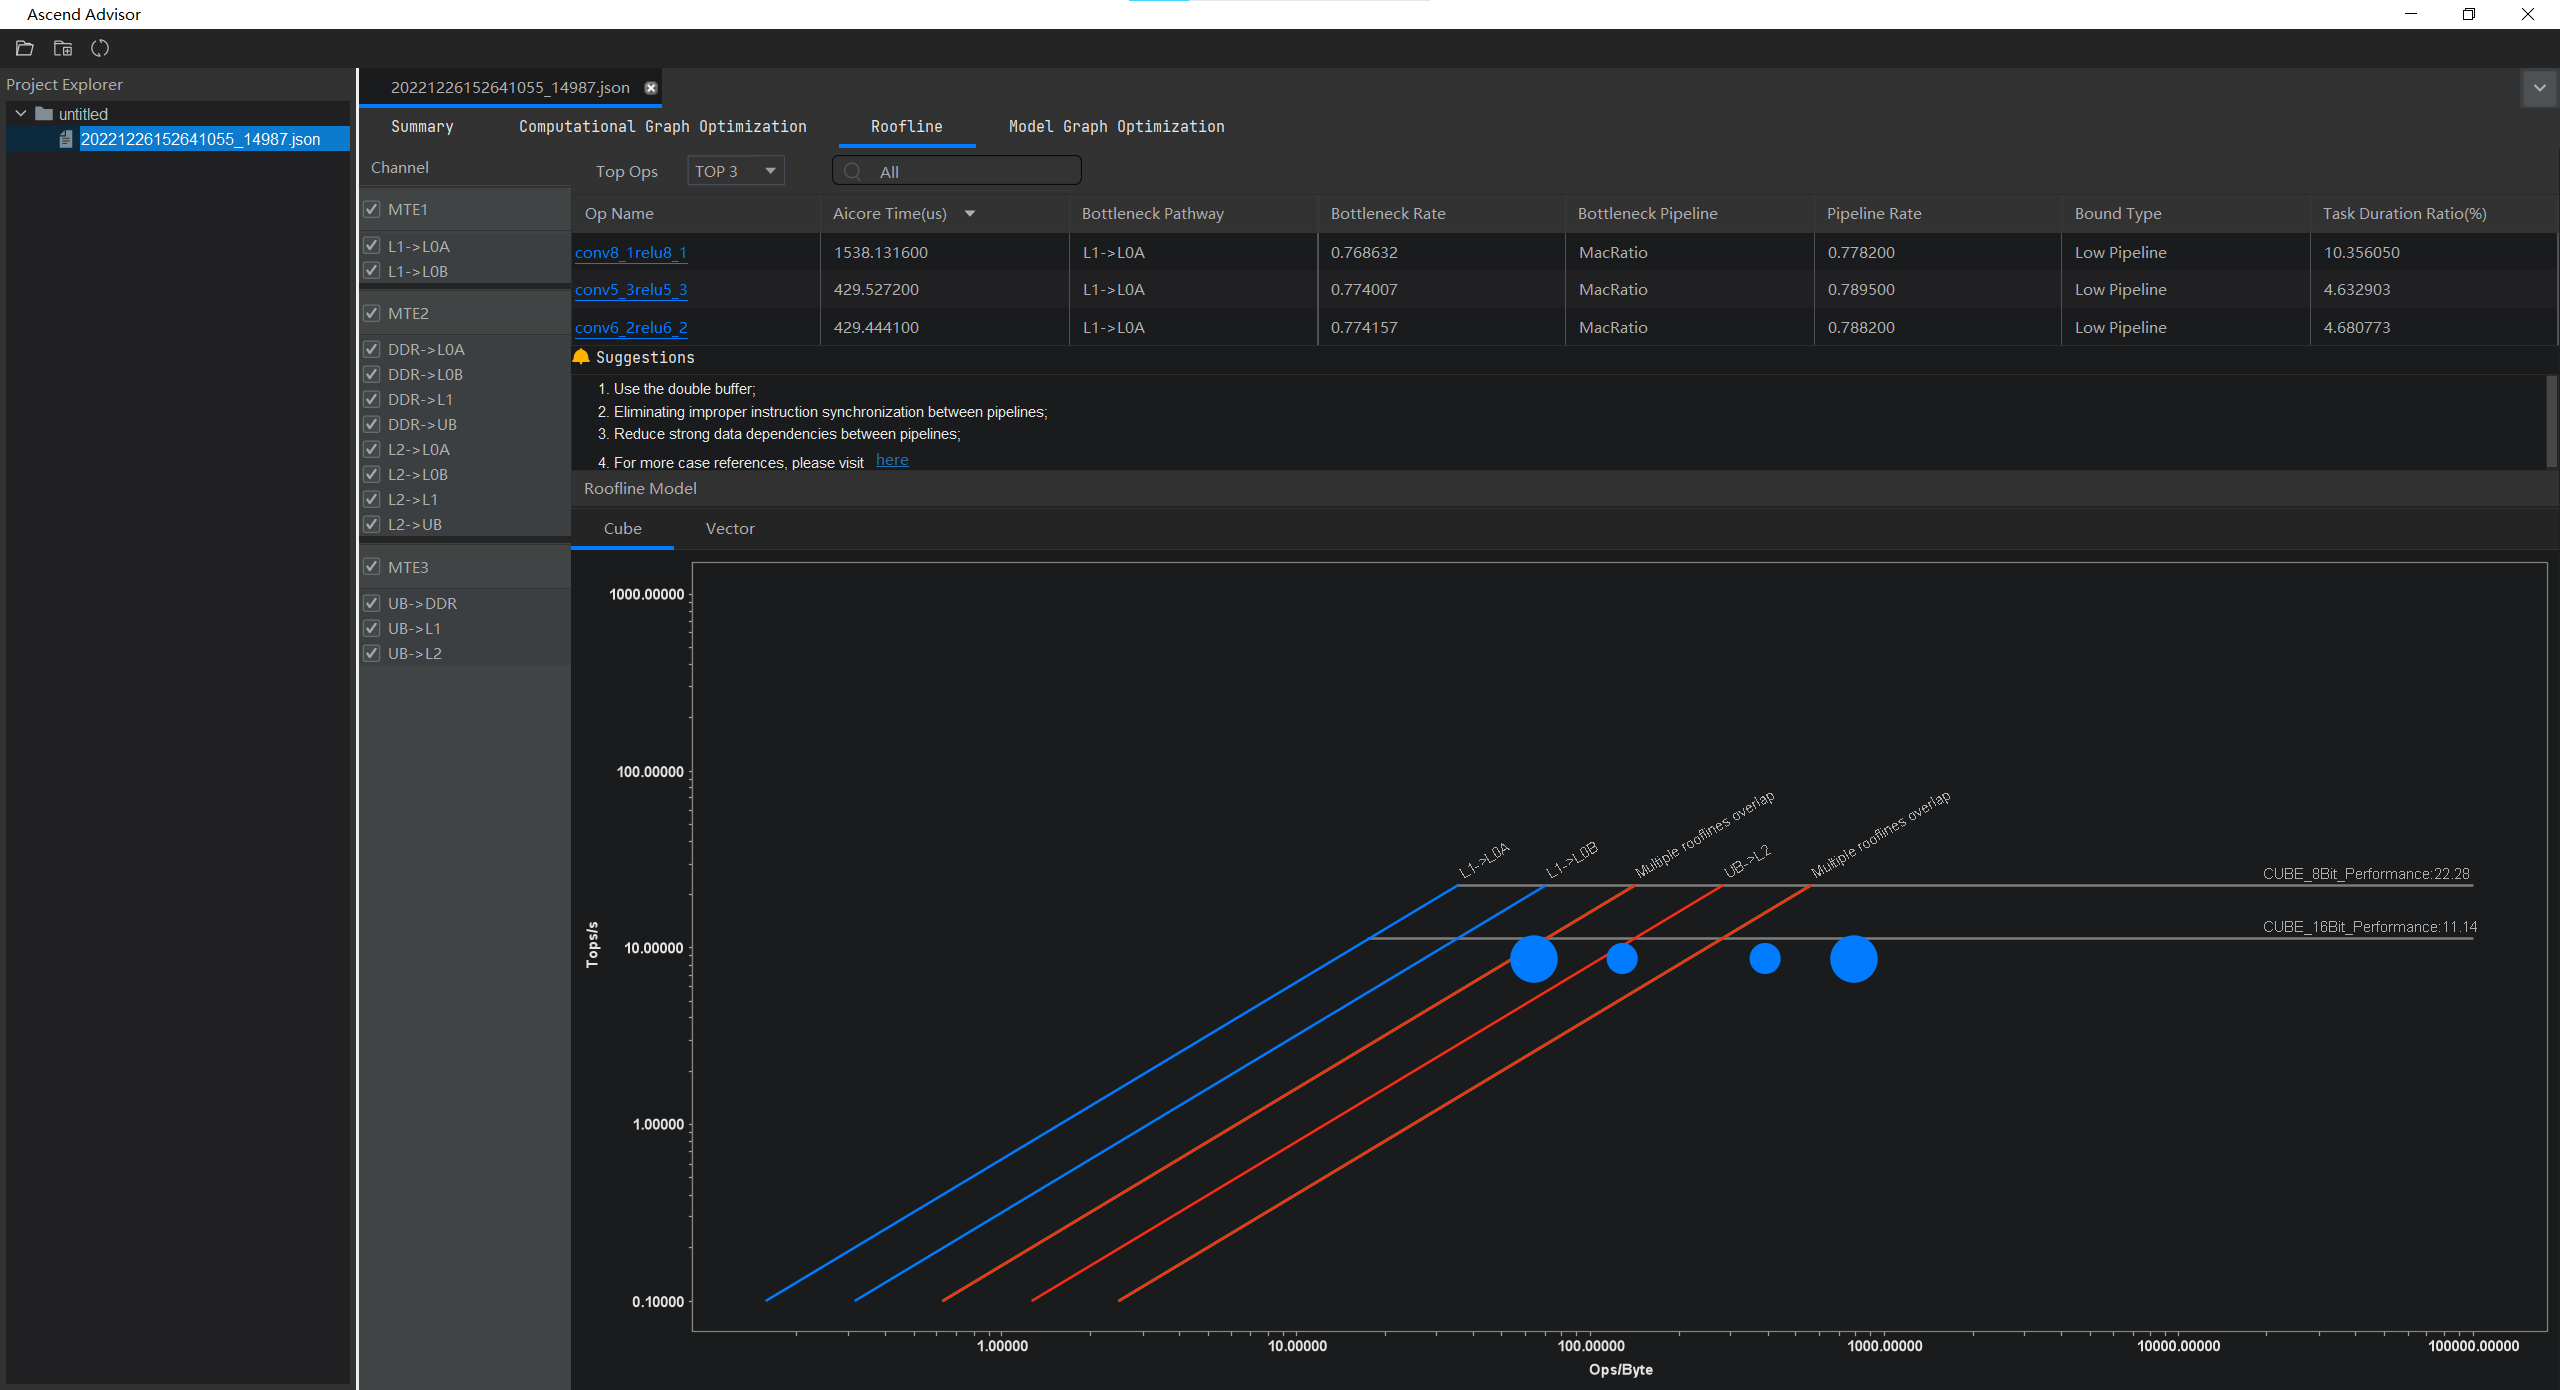Viewport: 2560px width, 1390px height.
Task: Select 20221226152641055_14987.json in Project Explorer
Action: 200,139
